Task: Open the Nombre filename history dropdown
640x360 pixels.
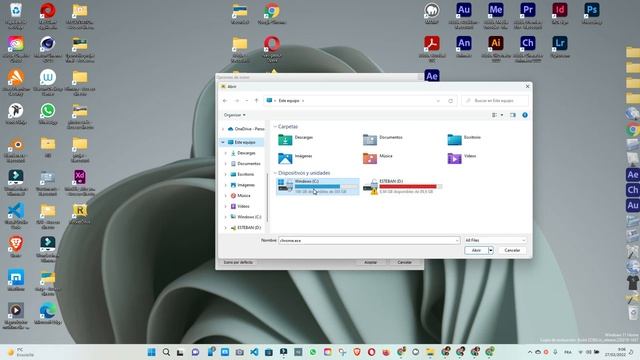Action: point(457,240)
